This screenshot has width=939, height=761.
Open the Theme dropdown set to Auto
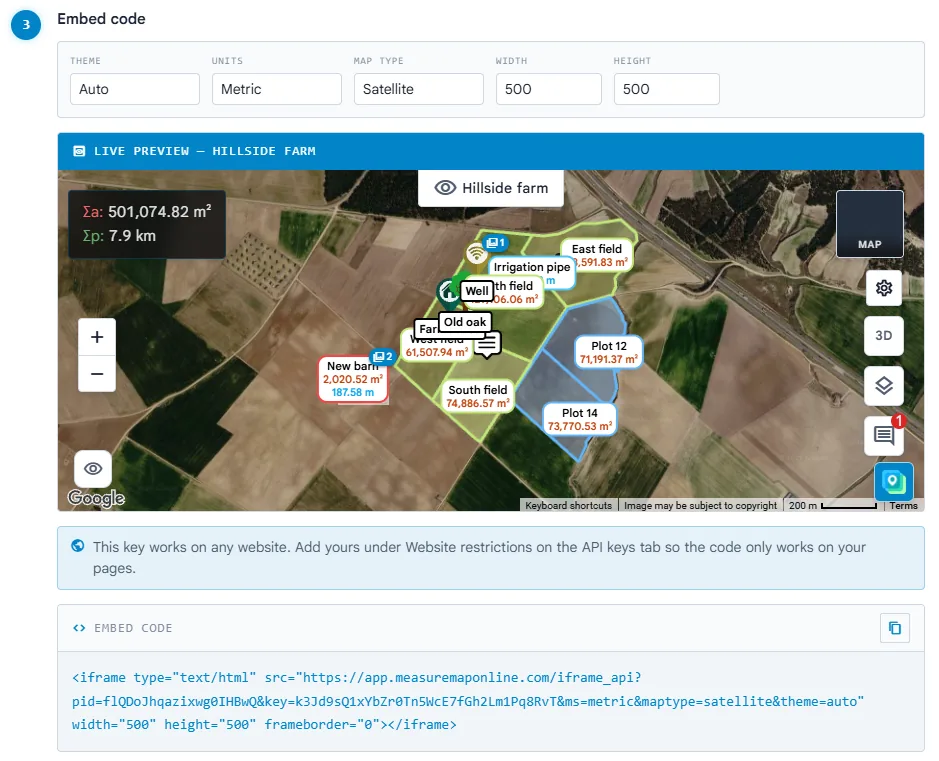click(x=135, y=89)
